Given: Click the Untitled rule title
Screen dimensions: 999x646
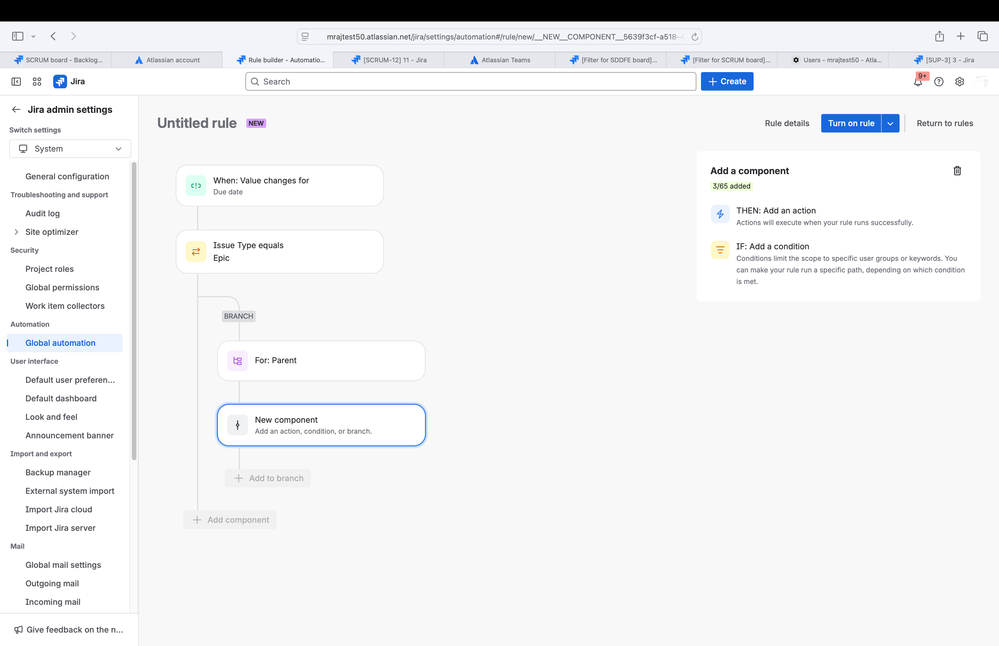Looking at the screenshot, I should 197,123.
